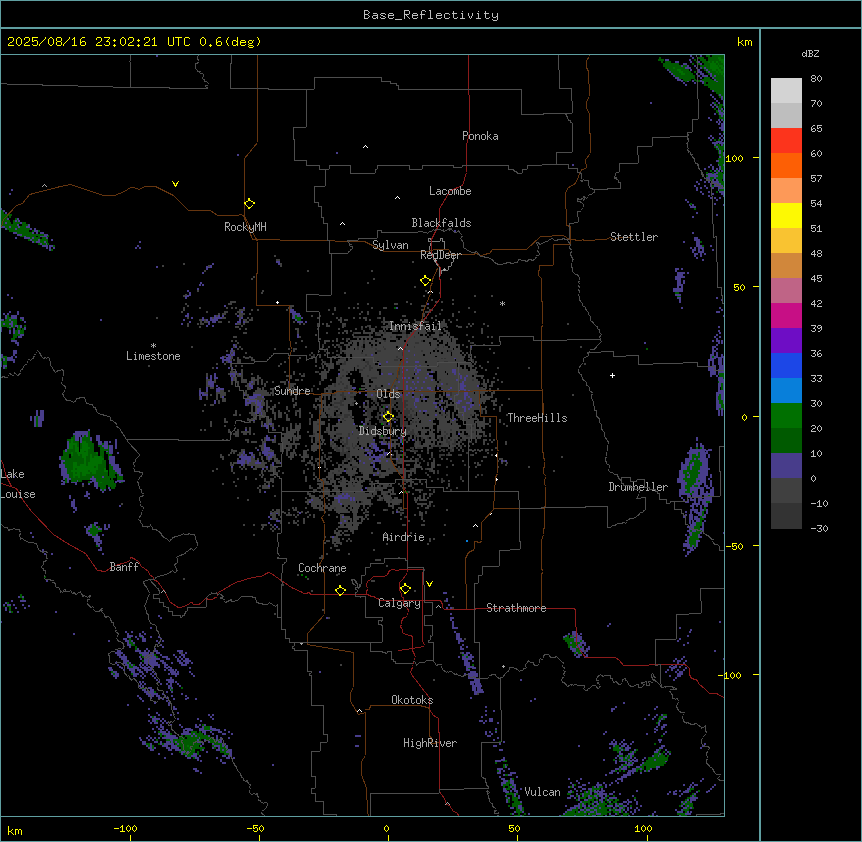Click the Base_Reflectivity title text
Viewport: 862px width, 842px height.
coord(430,15)
